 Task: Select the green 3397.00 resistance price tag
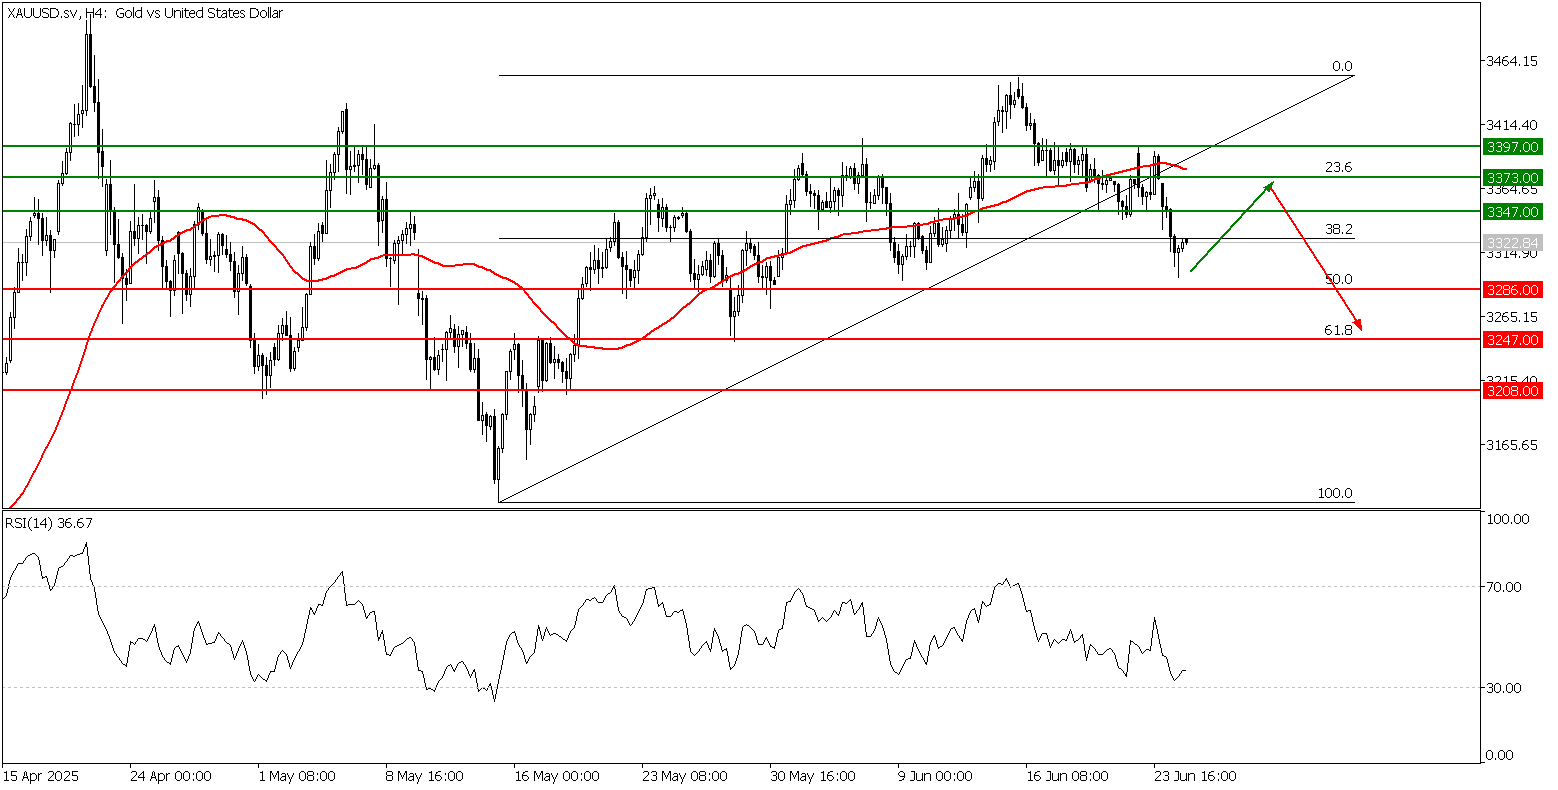coord(1512,147)
